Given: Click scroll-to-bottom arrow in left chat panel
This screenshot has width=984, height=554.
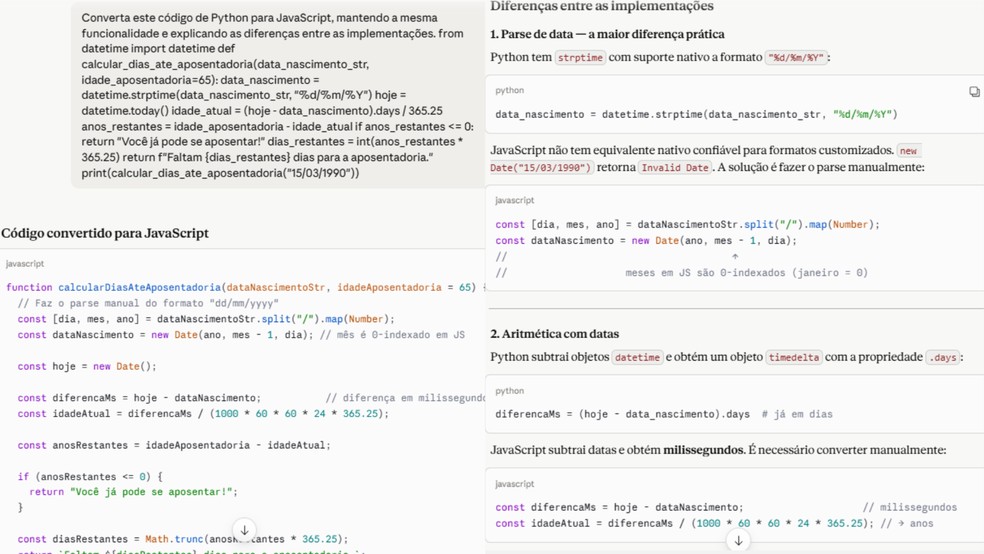Looking at the screenshot, I should point(245,530).
